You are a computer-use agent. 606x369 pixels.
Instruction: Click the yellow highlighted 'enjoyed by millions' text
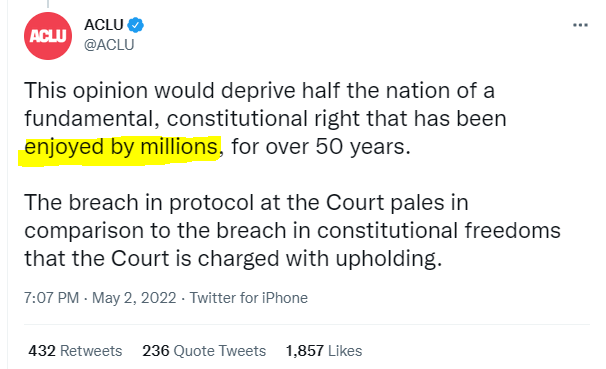pyautogui.click(x=121, y=148)
